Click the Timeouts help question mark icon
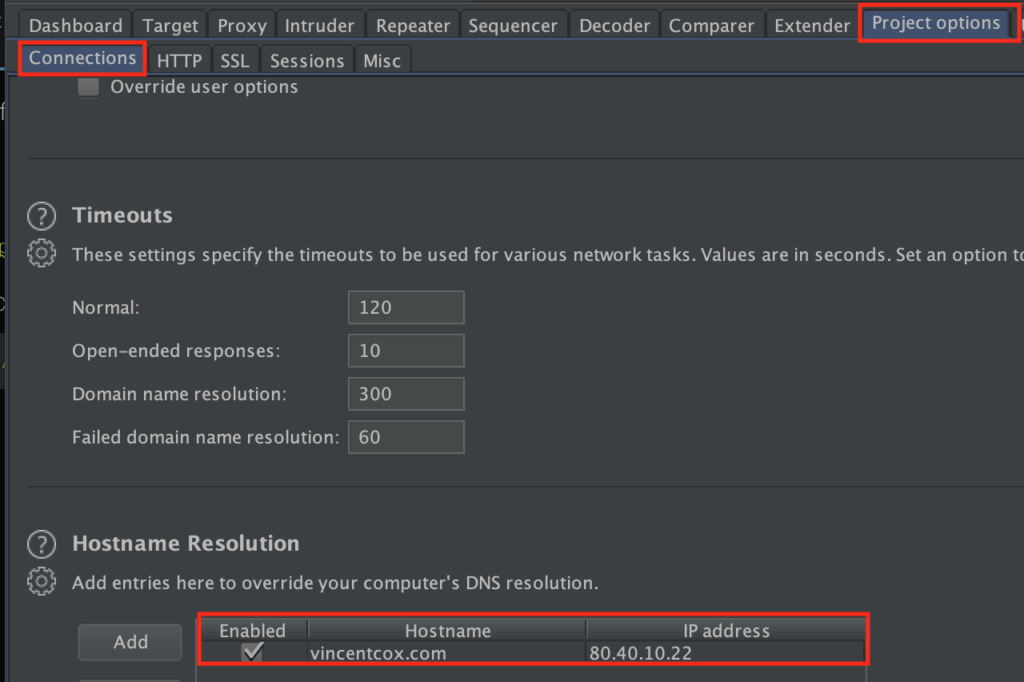 (x=41, y=215)
